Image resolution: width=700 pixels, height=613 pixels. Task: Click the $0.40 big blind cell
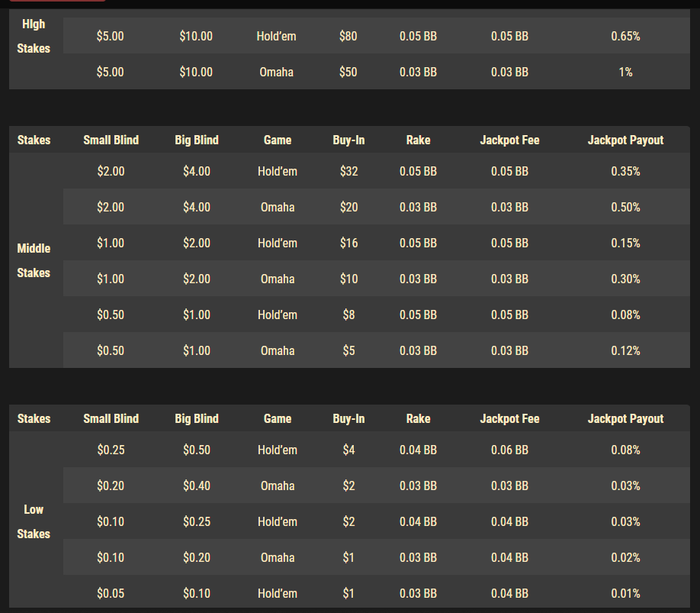point(196,486)
